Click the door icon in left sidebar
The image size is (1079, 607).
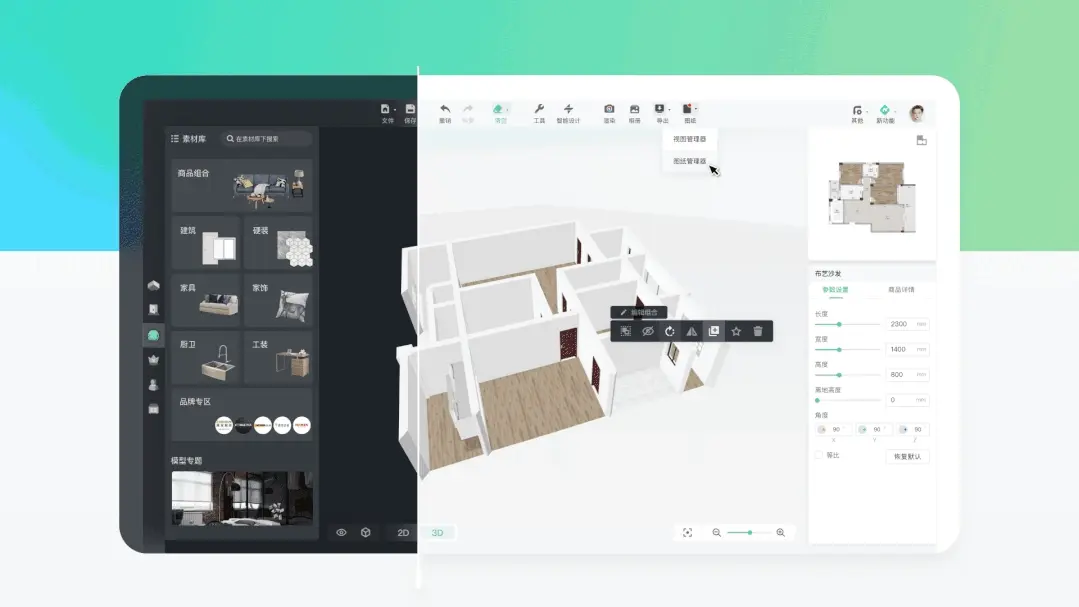click(153, 310)
